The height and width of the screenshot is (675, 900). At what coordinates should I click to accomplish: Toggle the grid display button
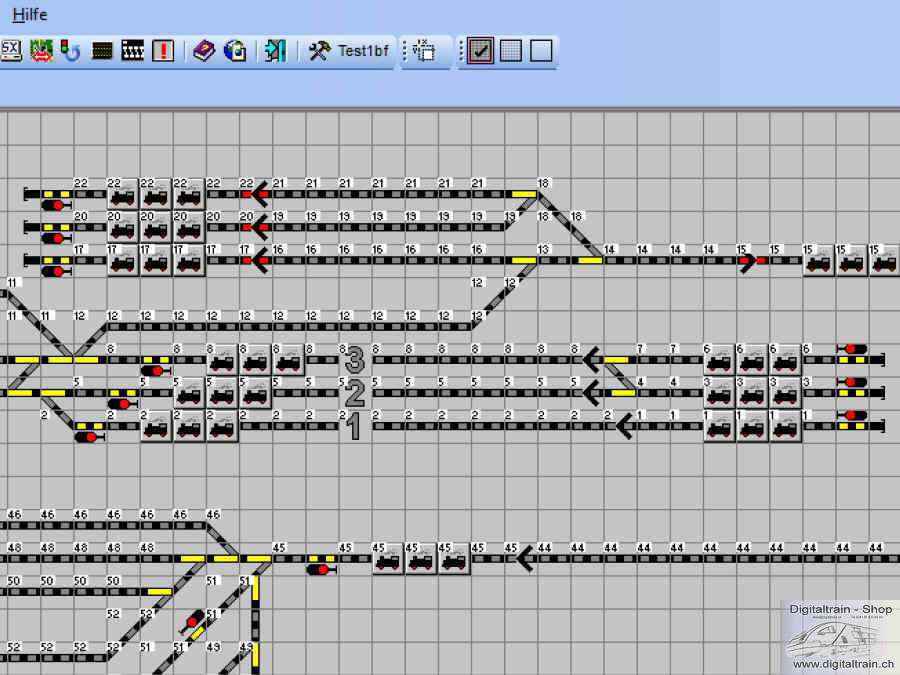[x=511, y=51]
